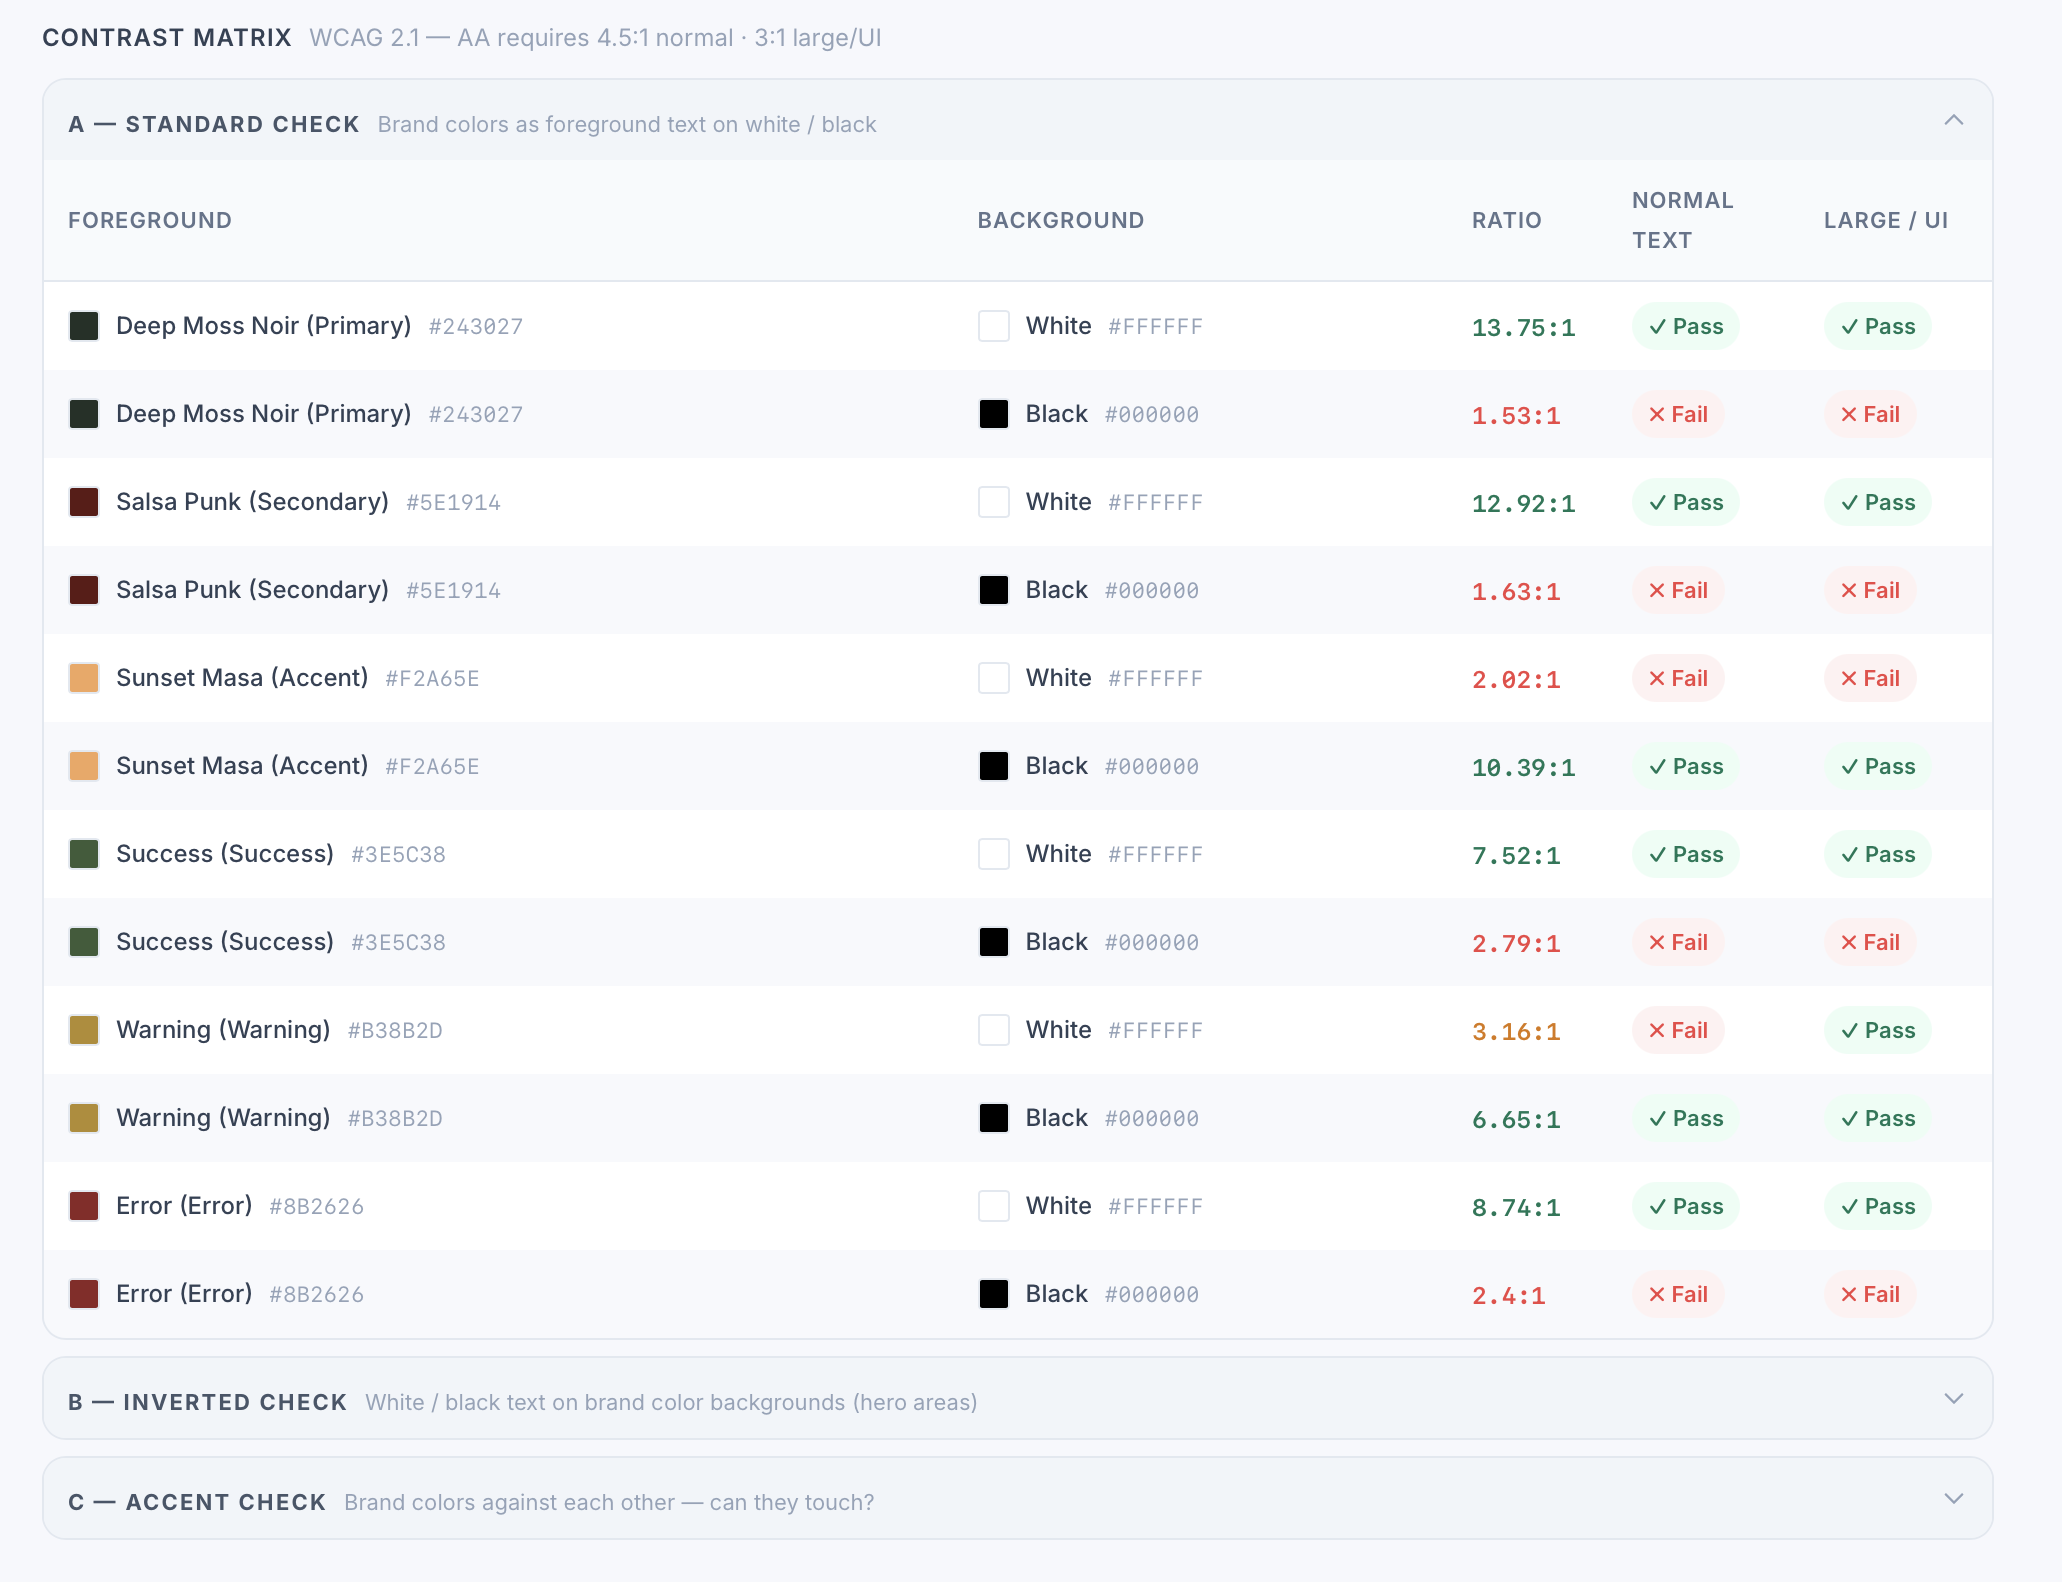Click Normal Text Fail badge for 3.16:1 row
Screen dimensions: 2062x1582
click(1678, 1030)
